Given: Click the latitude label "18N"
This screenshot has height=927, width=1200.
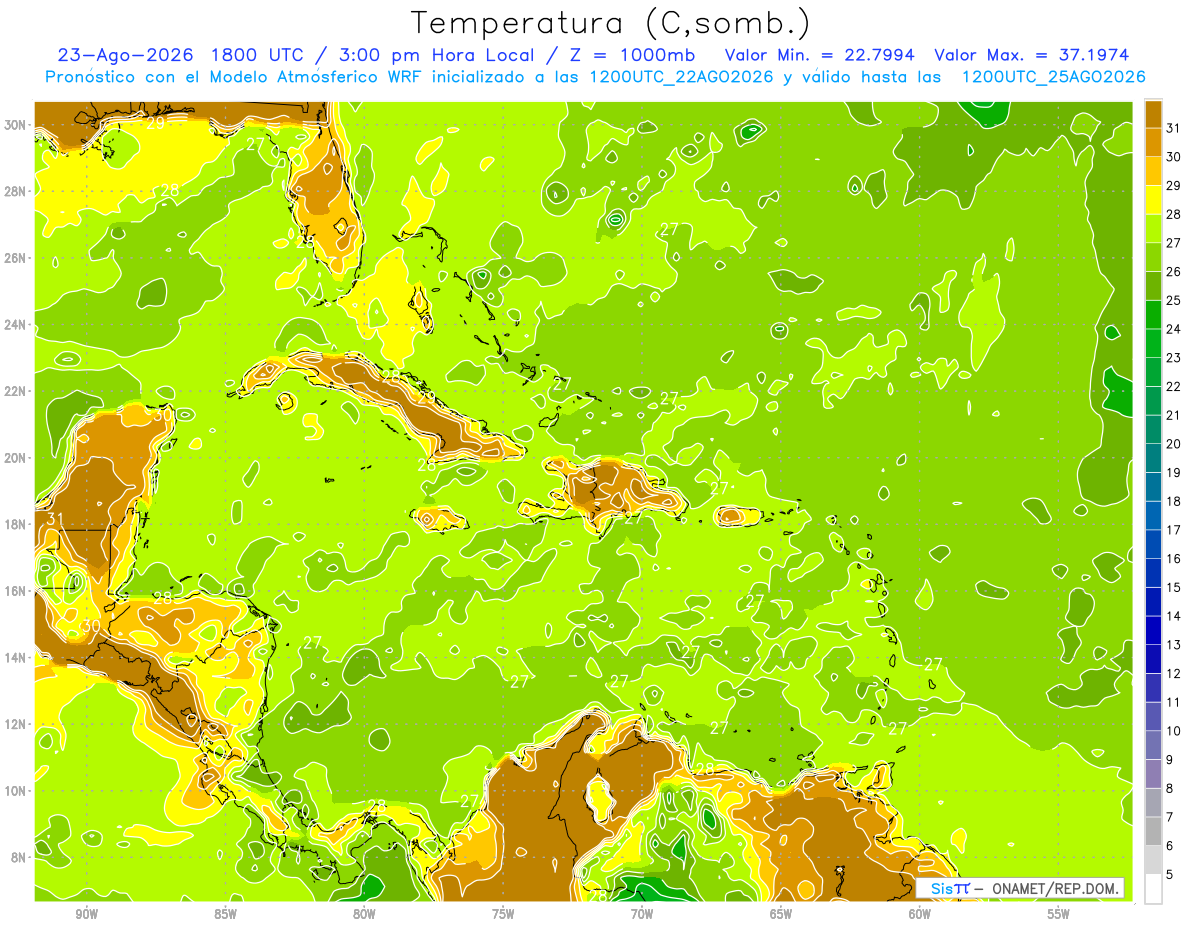Looking at the screenshot, I should tap(15, 524).
